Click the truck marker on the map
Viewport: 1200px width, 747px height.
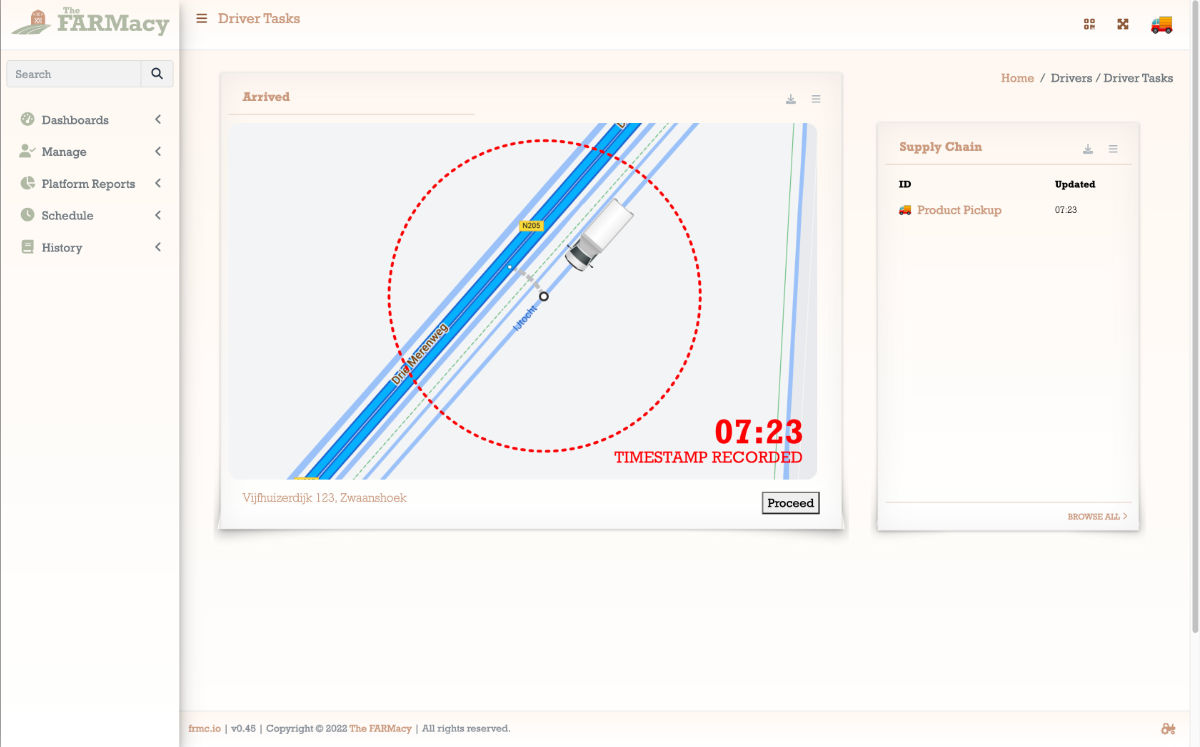[599, 233]
